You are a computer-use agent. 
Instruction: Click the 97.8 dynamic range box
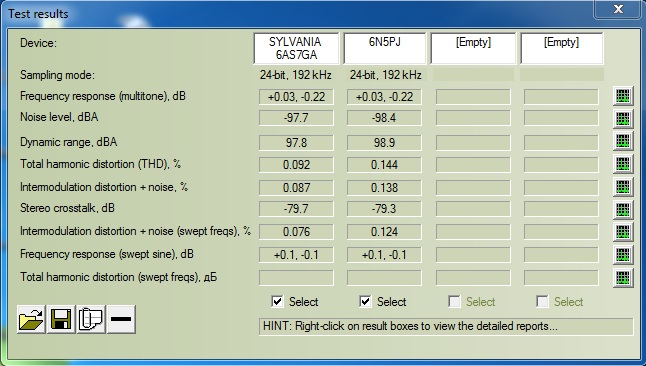296,143
